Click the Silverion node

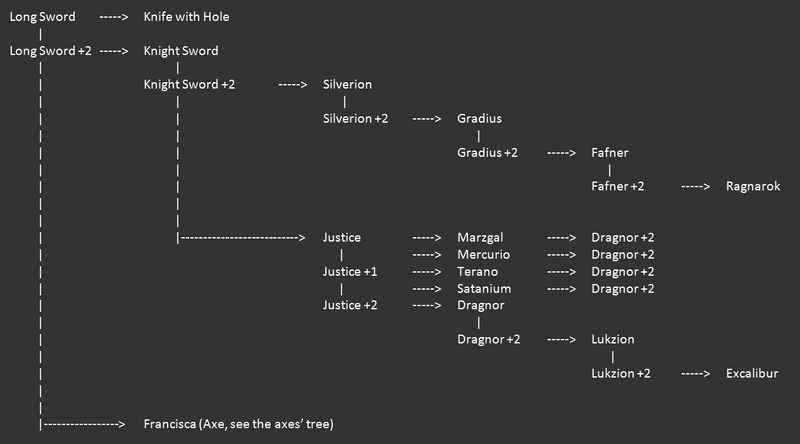coord(347,85)
